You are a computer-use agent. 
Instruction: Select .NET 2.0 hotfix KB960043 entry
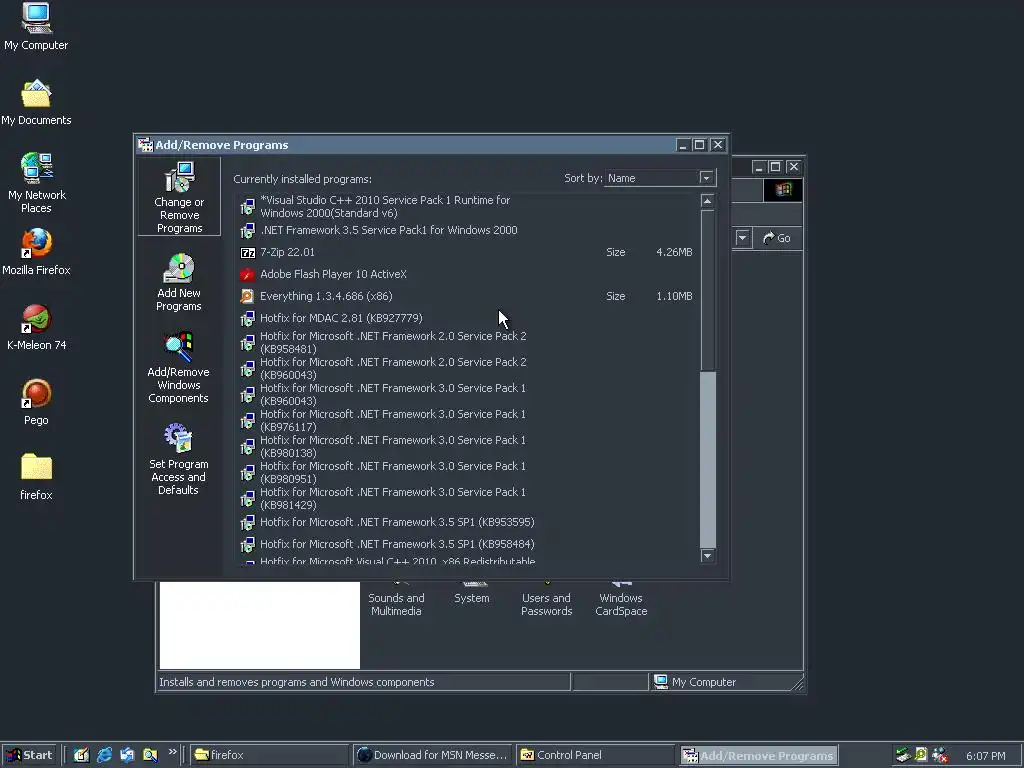pos(467,368)
